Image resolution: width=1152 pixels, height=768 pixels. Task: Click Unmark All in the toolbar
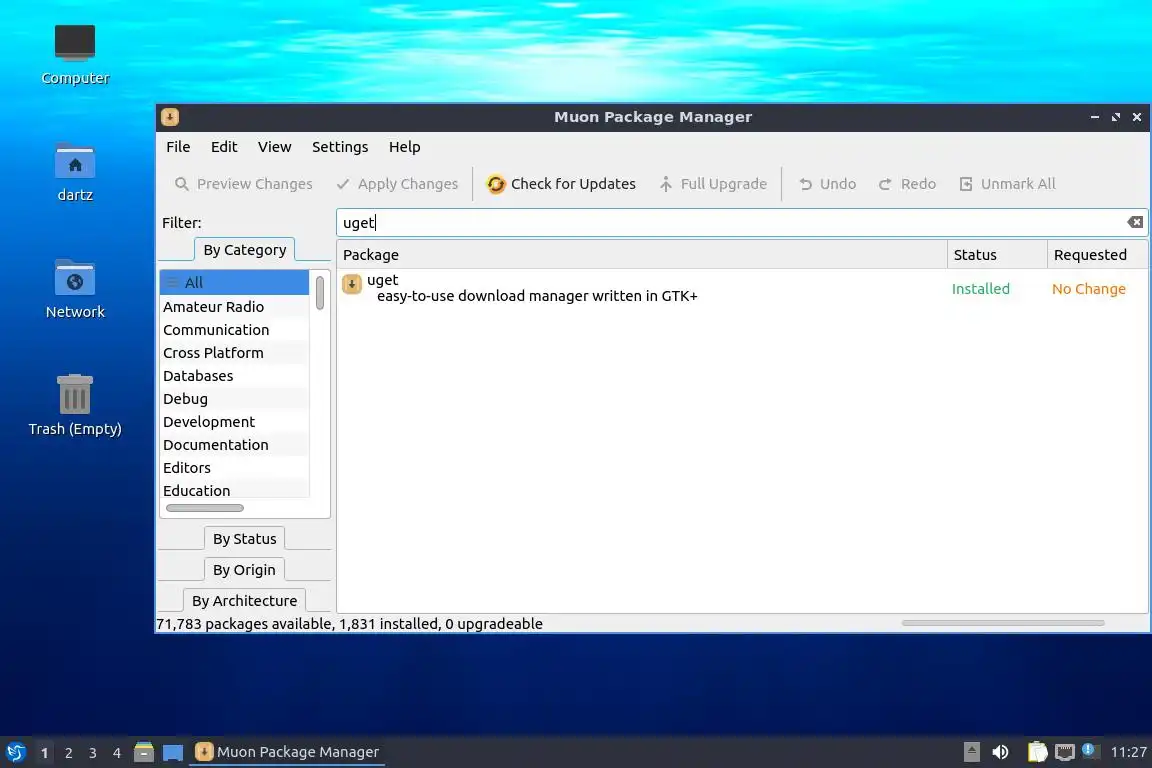pos(1007,184)
